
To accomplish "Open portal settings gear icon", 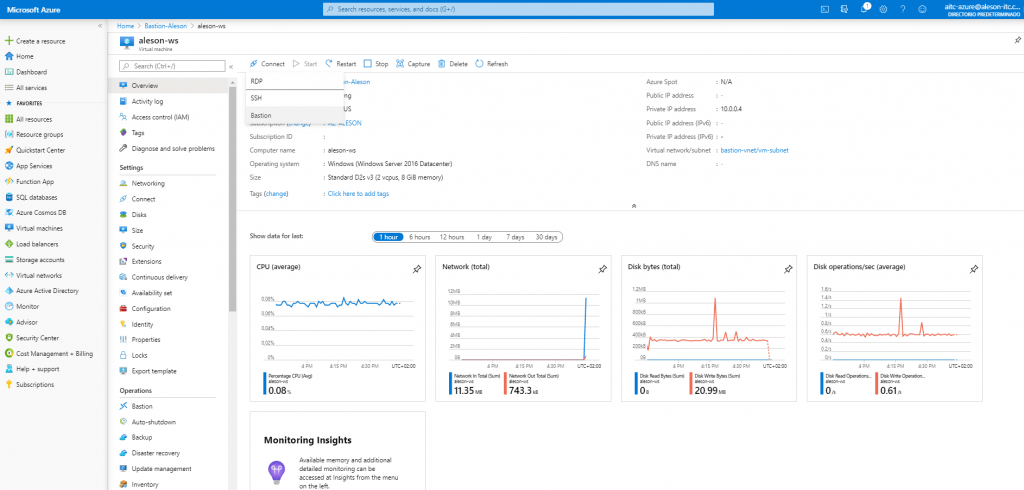I will tap(883, 9).
